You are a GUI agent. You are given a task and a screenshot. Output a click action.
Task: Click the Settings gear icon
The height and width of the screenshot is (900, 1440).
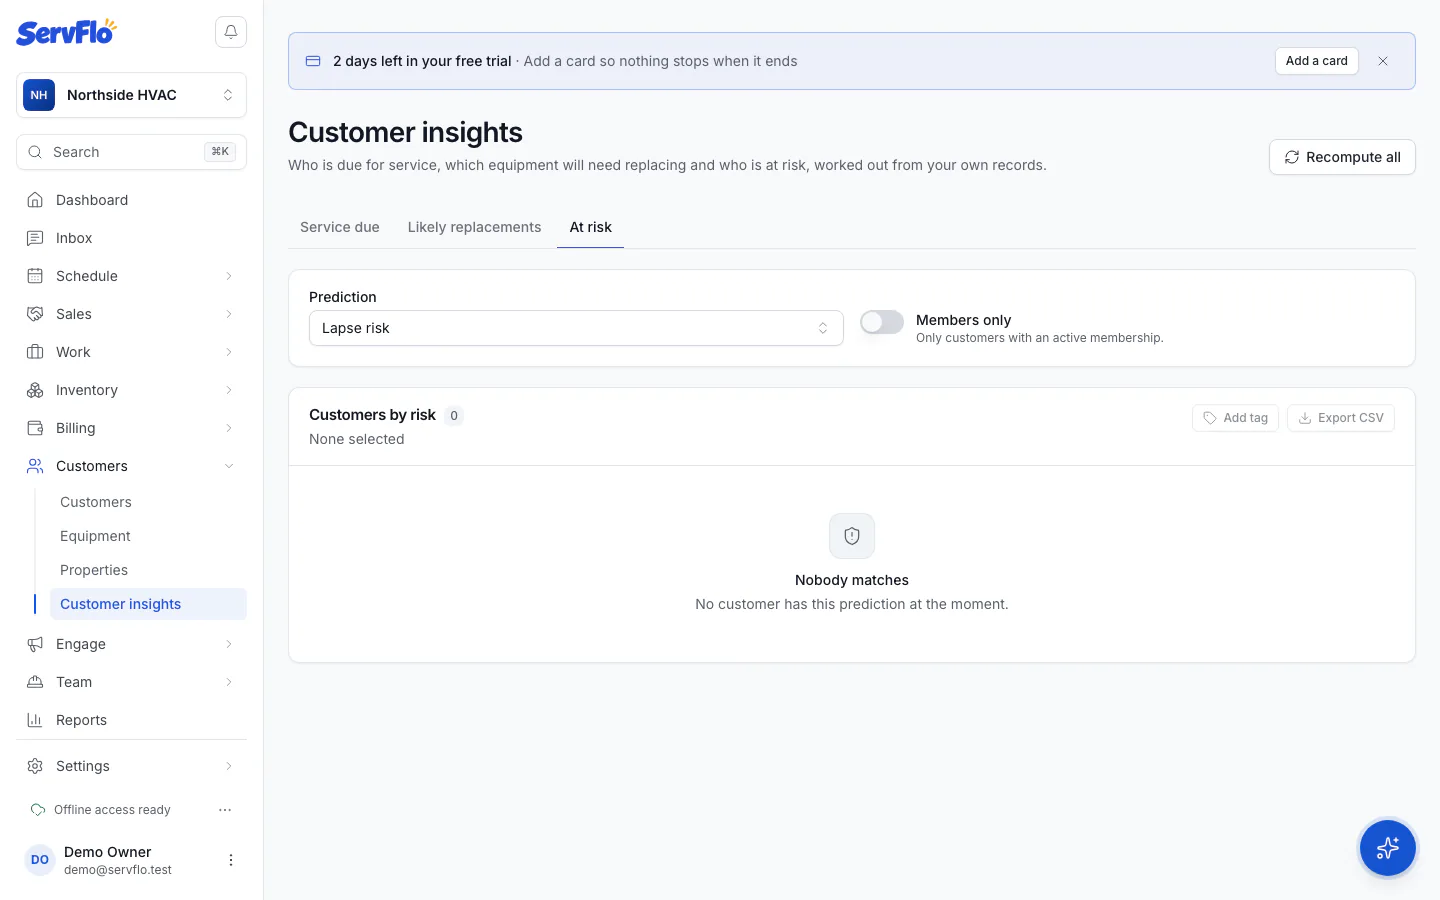[x=35, y=766]
